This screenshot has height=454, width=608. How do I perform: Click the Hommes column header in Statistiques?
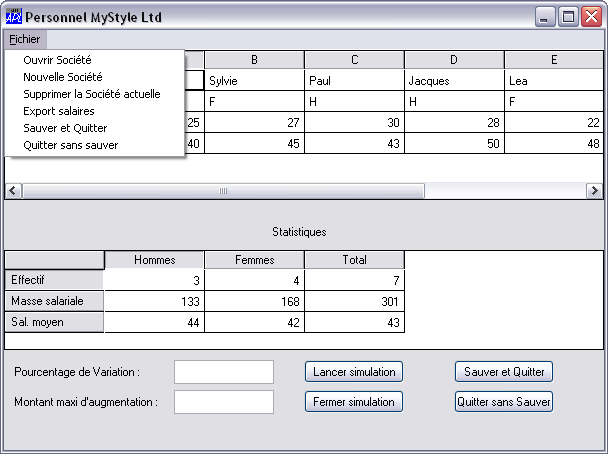tap(154, 260)
